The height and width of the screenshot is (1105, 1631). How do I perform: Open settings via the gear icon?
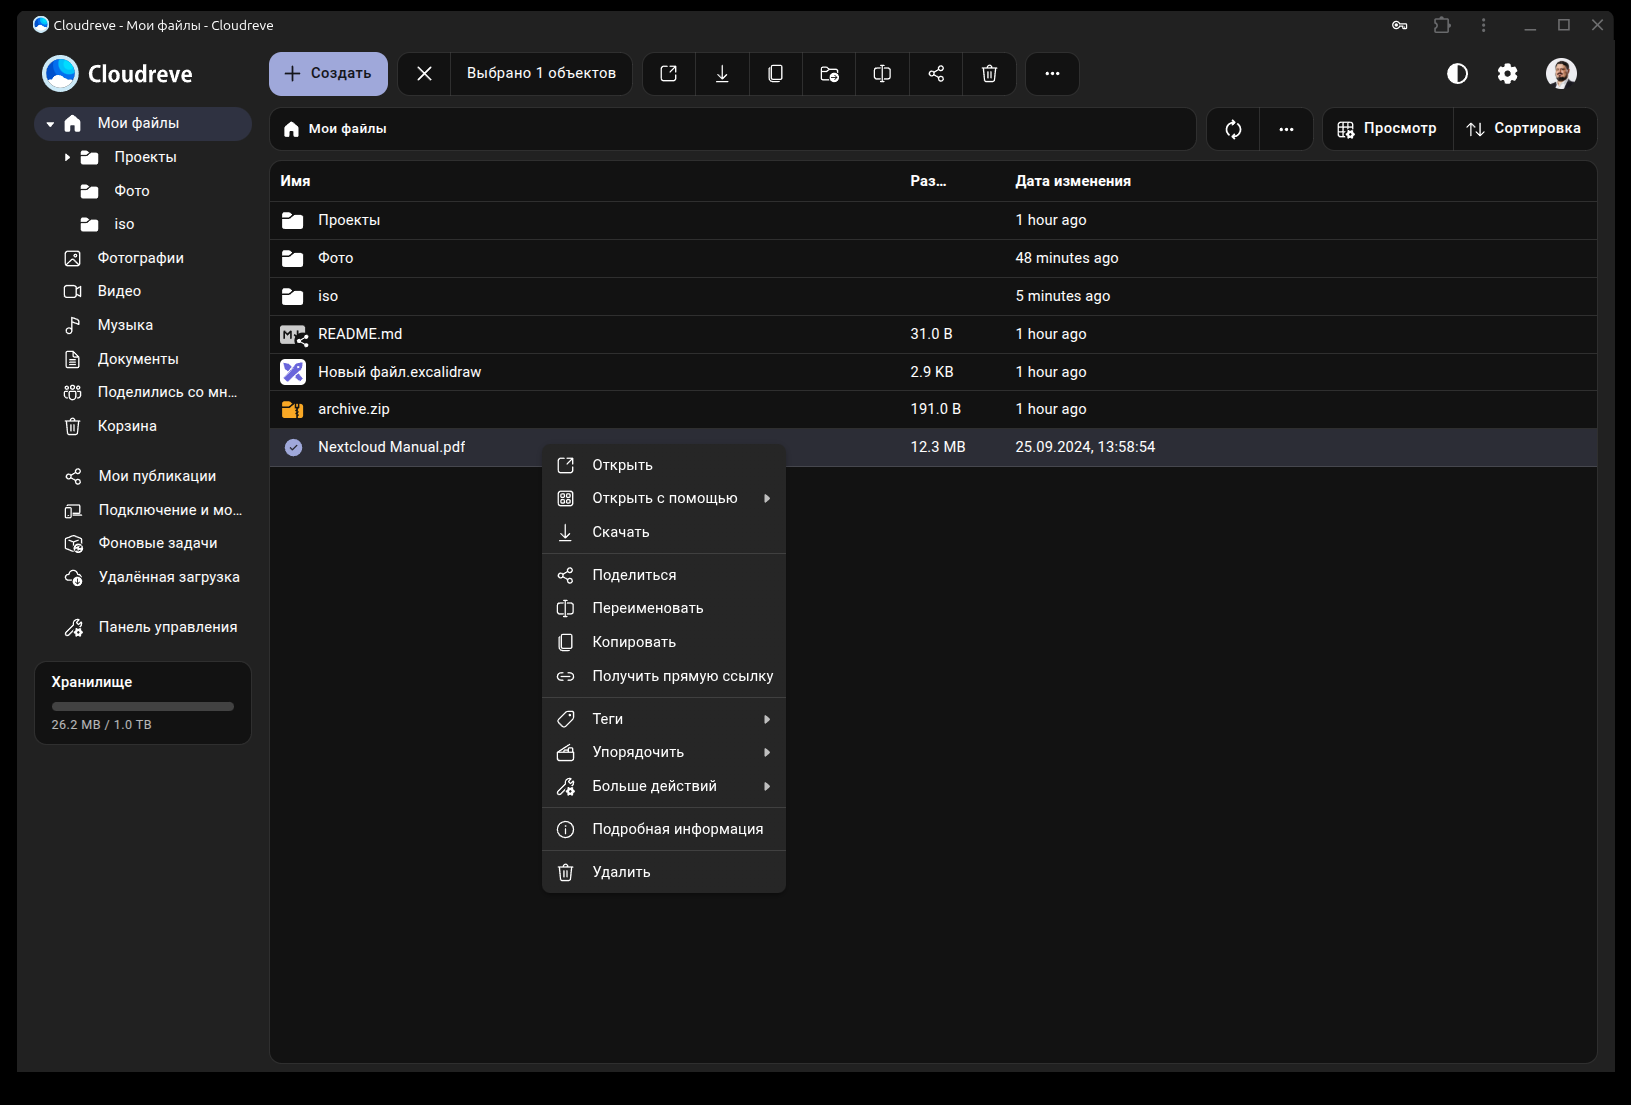pyautogui.click(x=1507, y=74)
